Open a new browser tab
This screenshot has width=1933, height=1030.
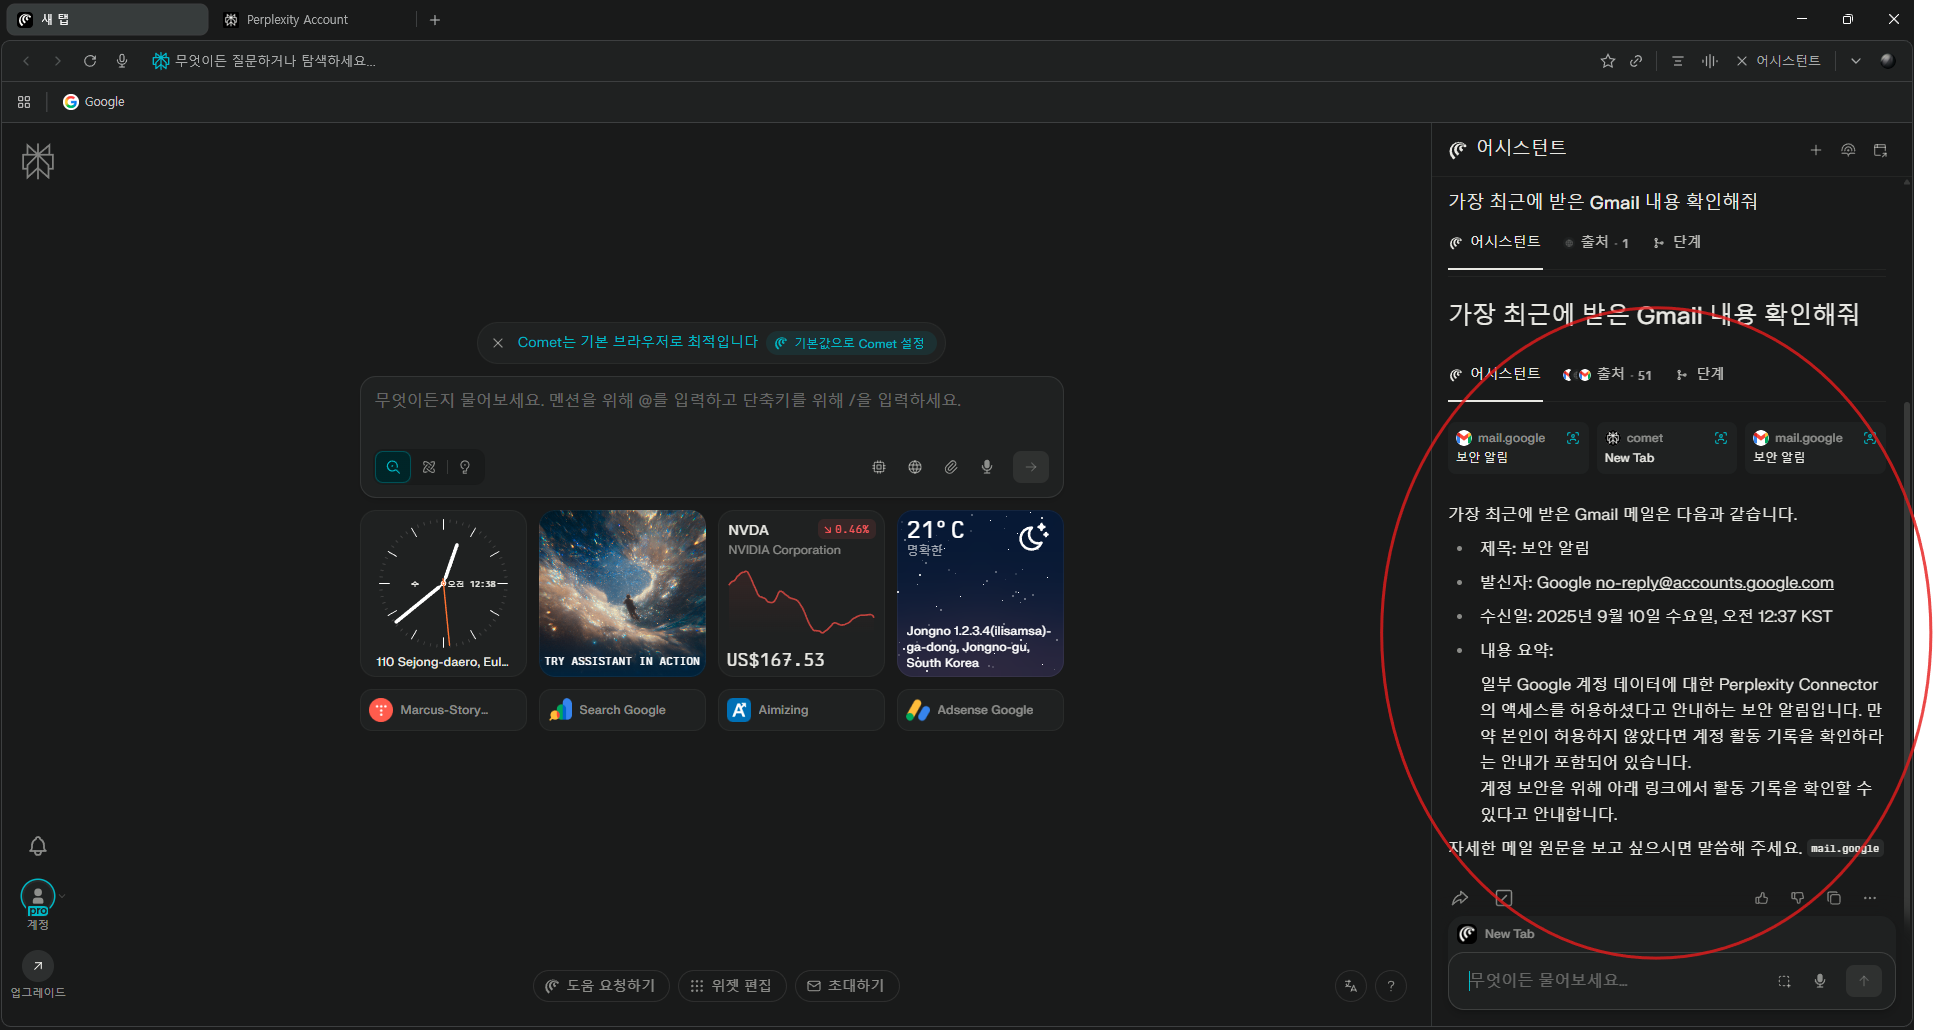(435, 20)
